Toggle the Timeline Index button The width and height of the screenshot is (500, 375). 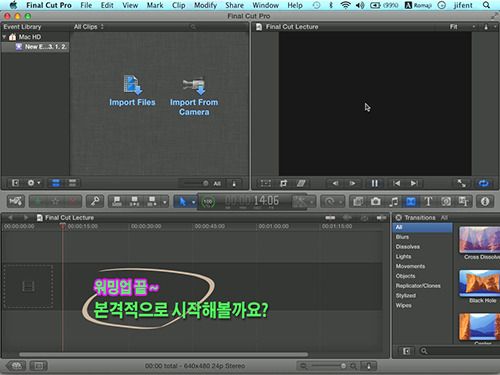[39, 366]
